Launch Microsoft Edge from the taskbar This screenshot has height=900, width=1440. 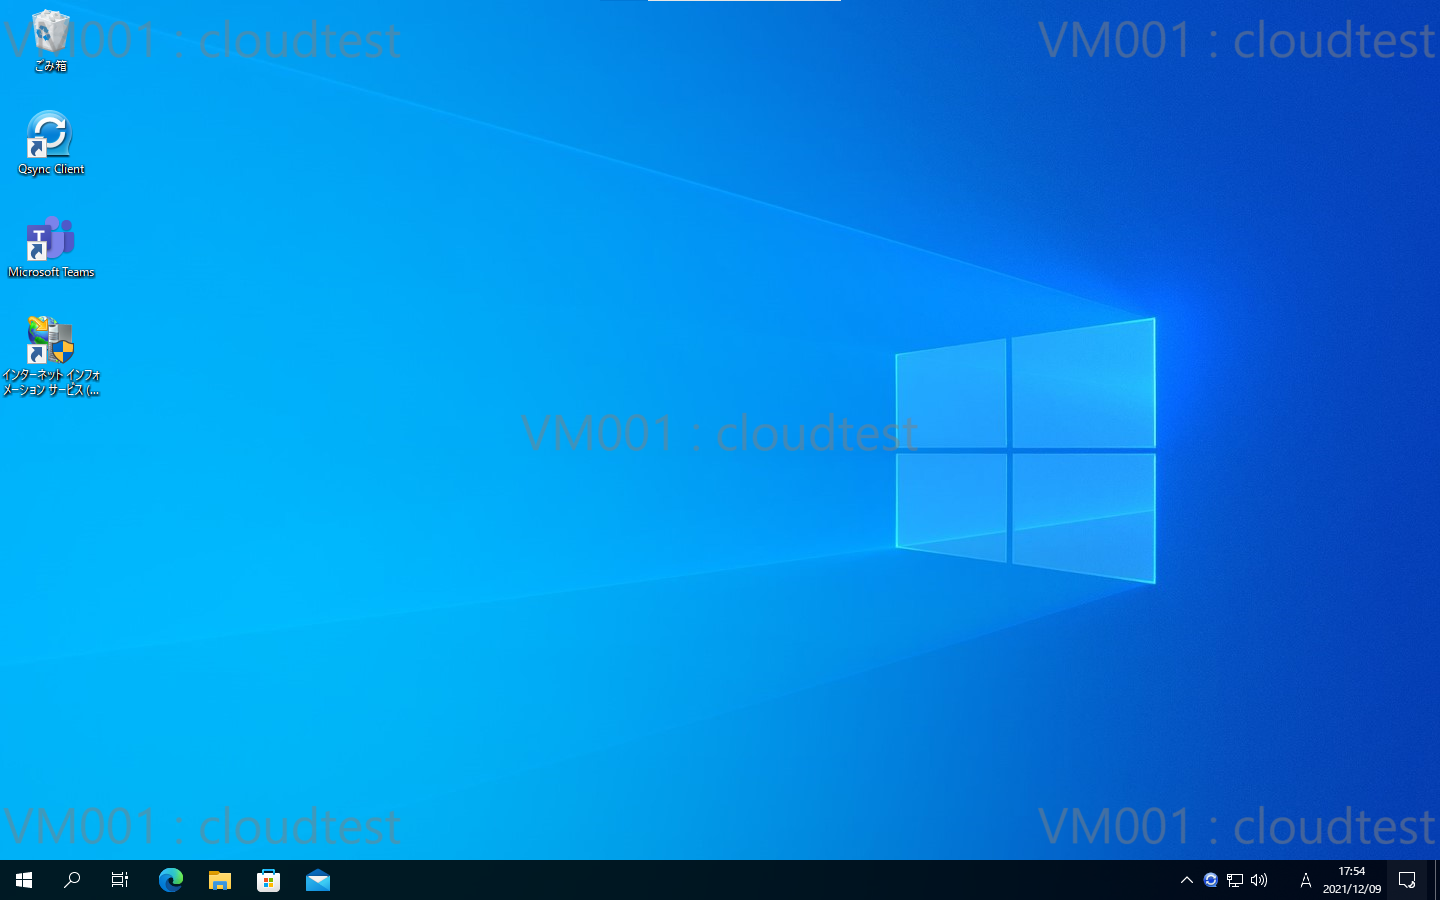tap(170, 880)
